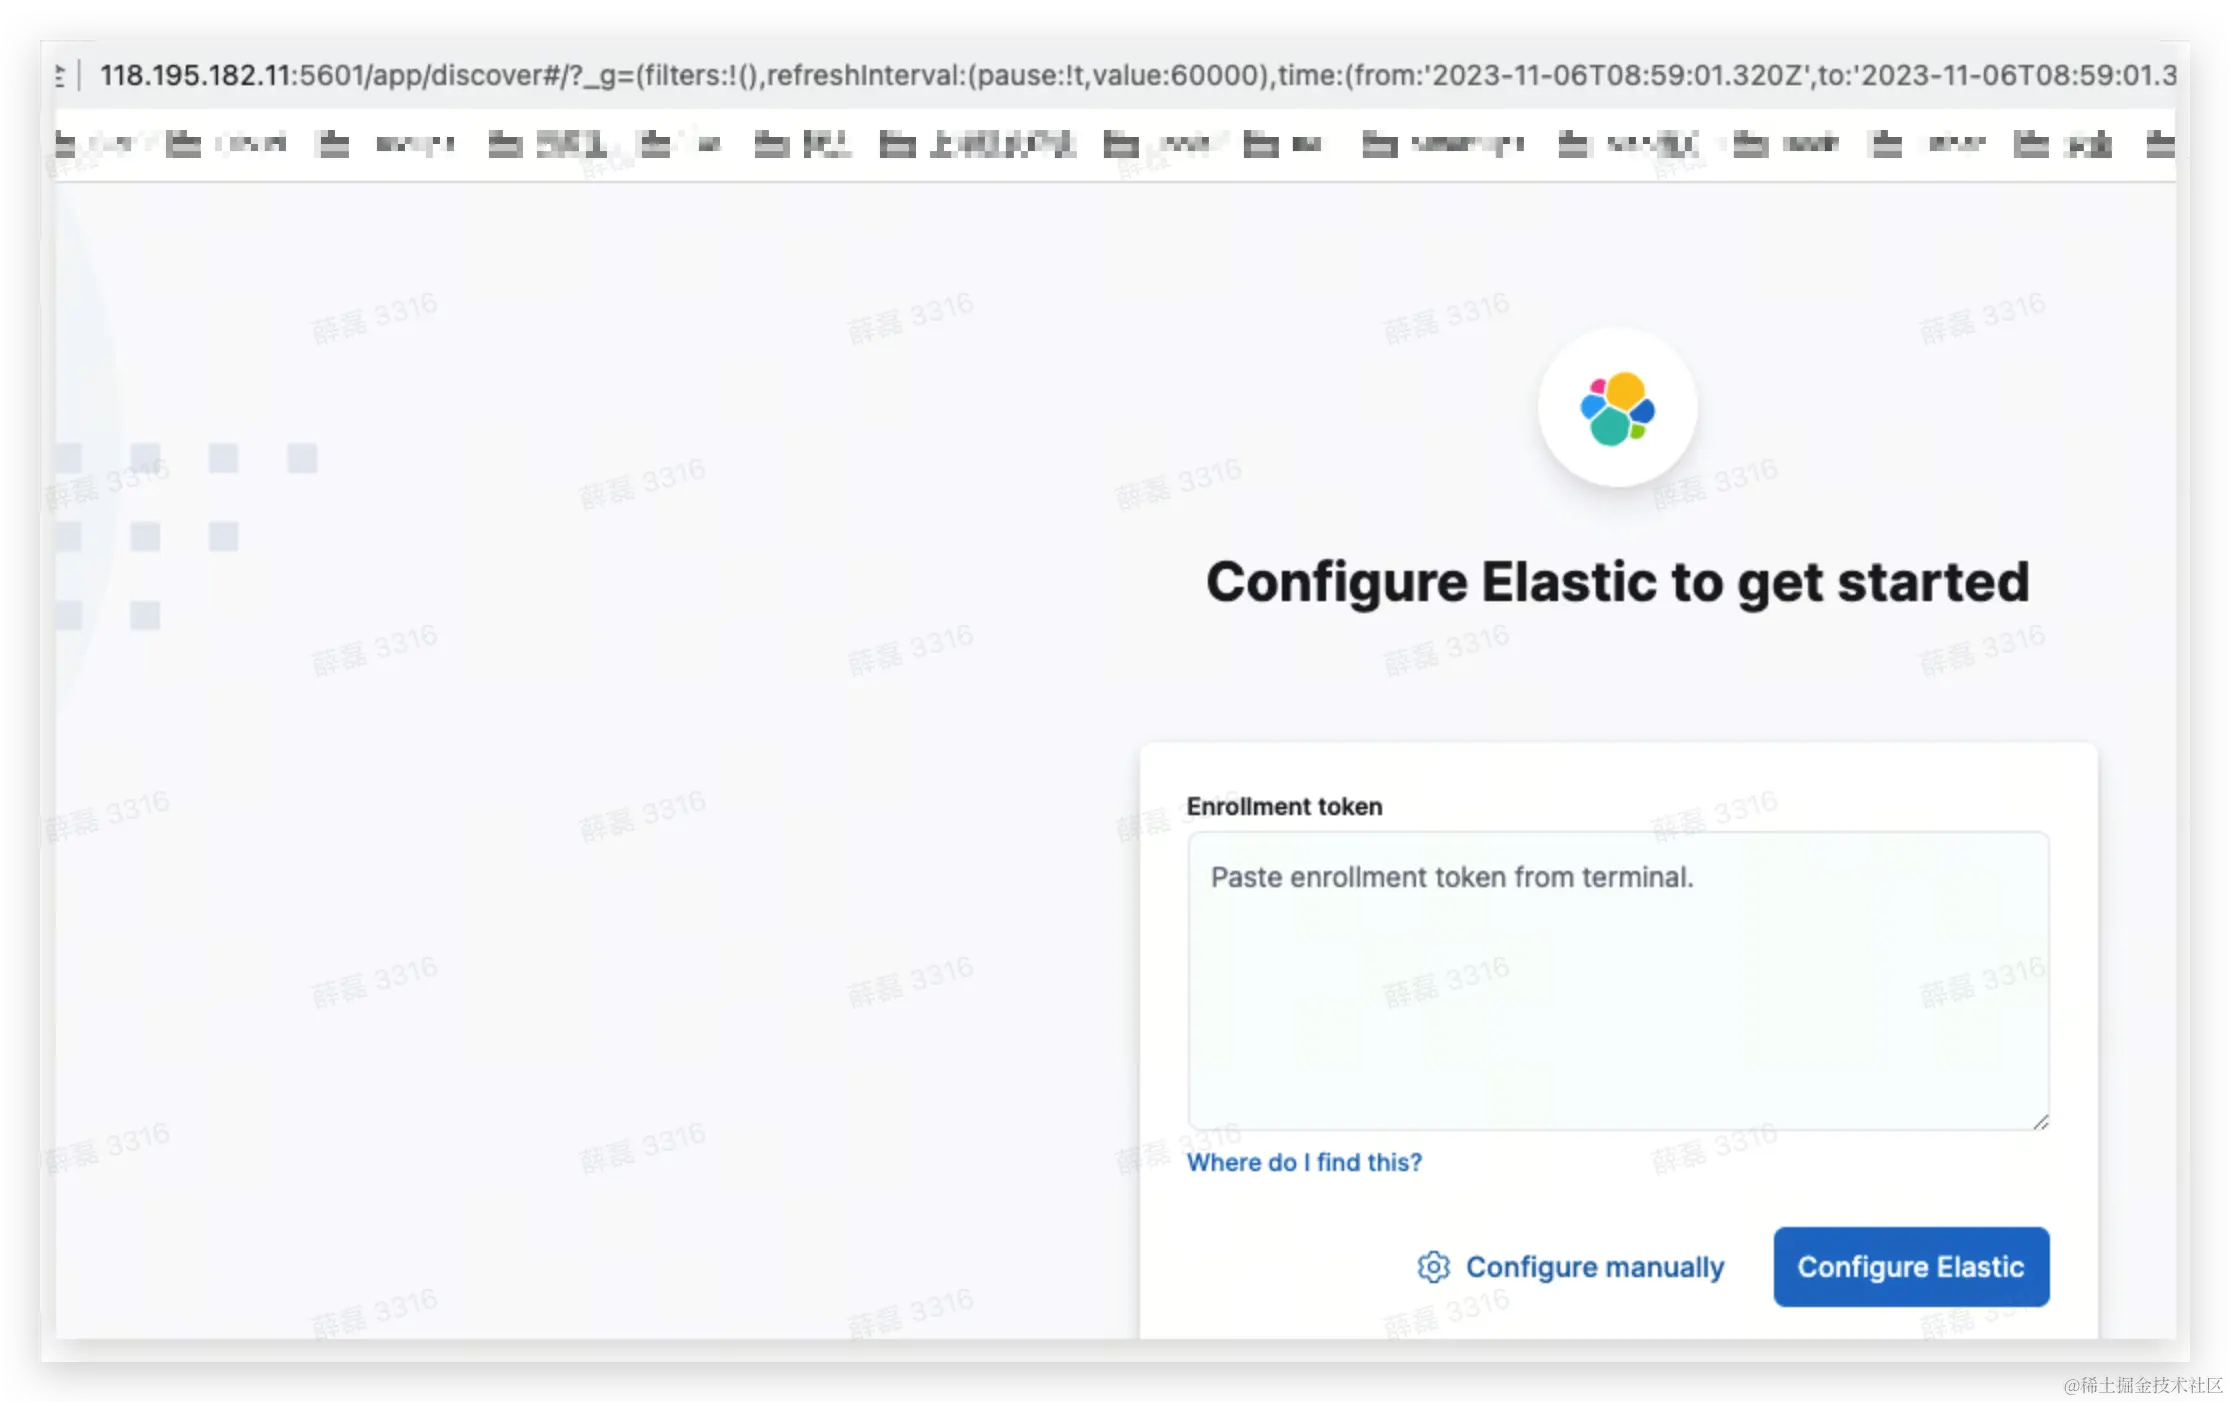Click the colorful Elastic logo
The height and width of the screenshot is (1402, 2230).
[1617, 408]
